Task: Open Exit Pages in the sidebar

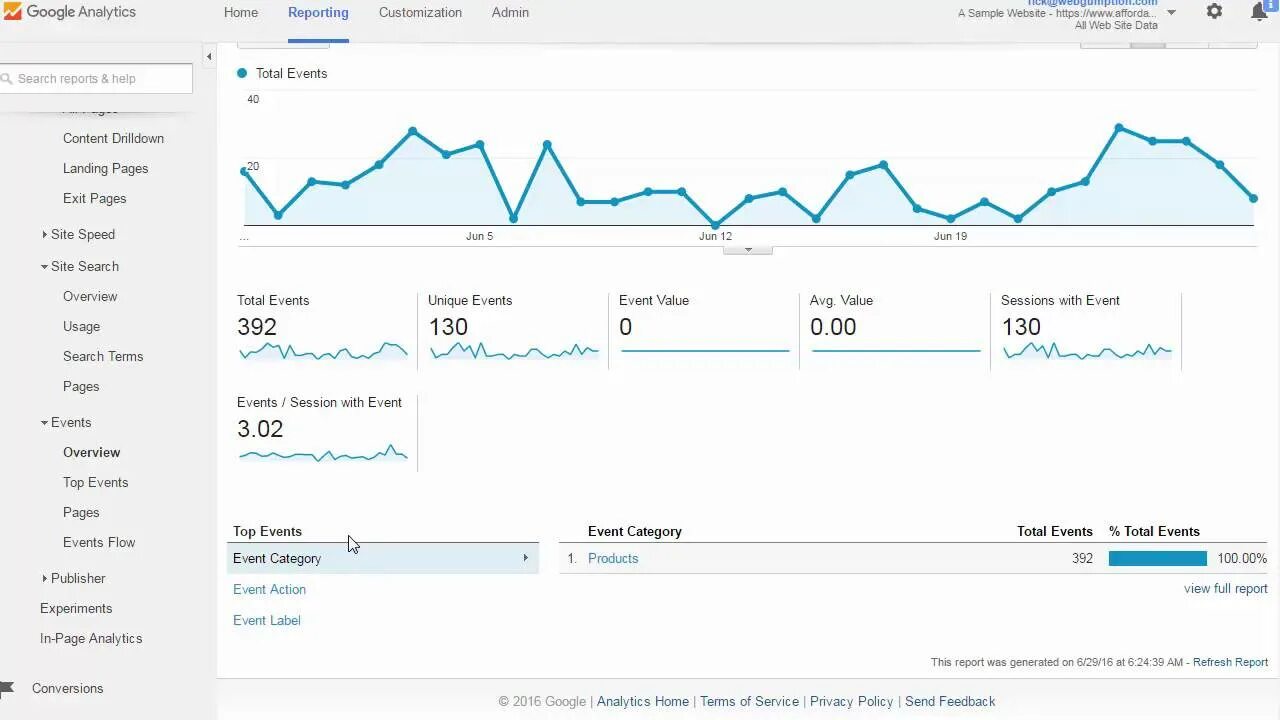Action: pos(95,198)
